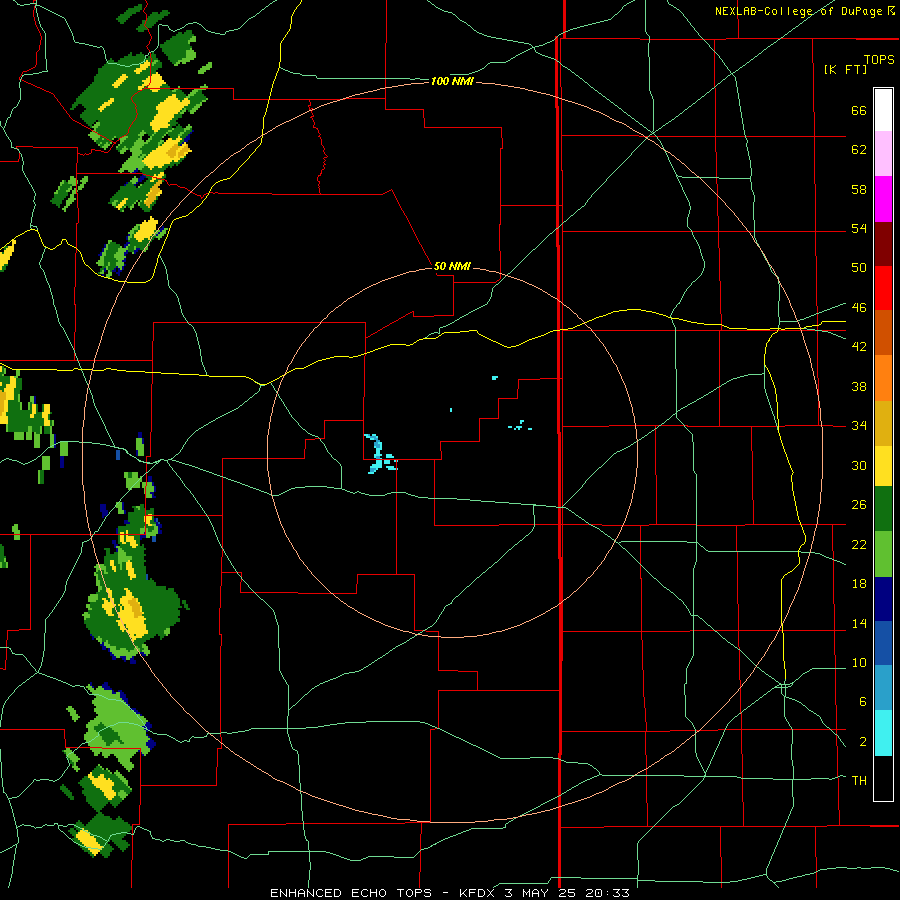The image size is (900, 900).
Task: Select legend value "58"
Action: pyautogui.click(x=859, y=189)
